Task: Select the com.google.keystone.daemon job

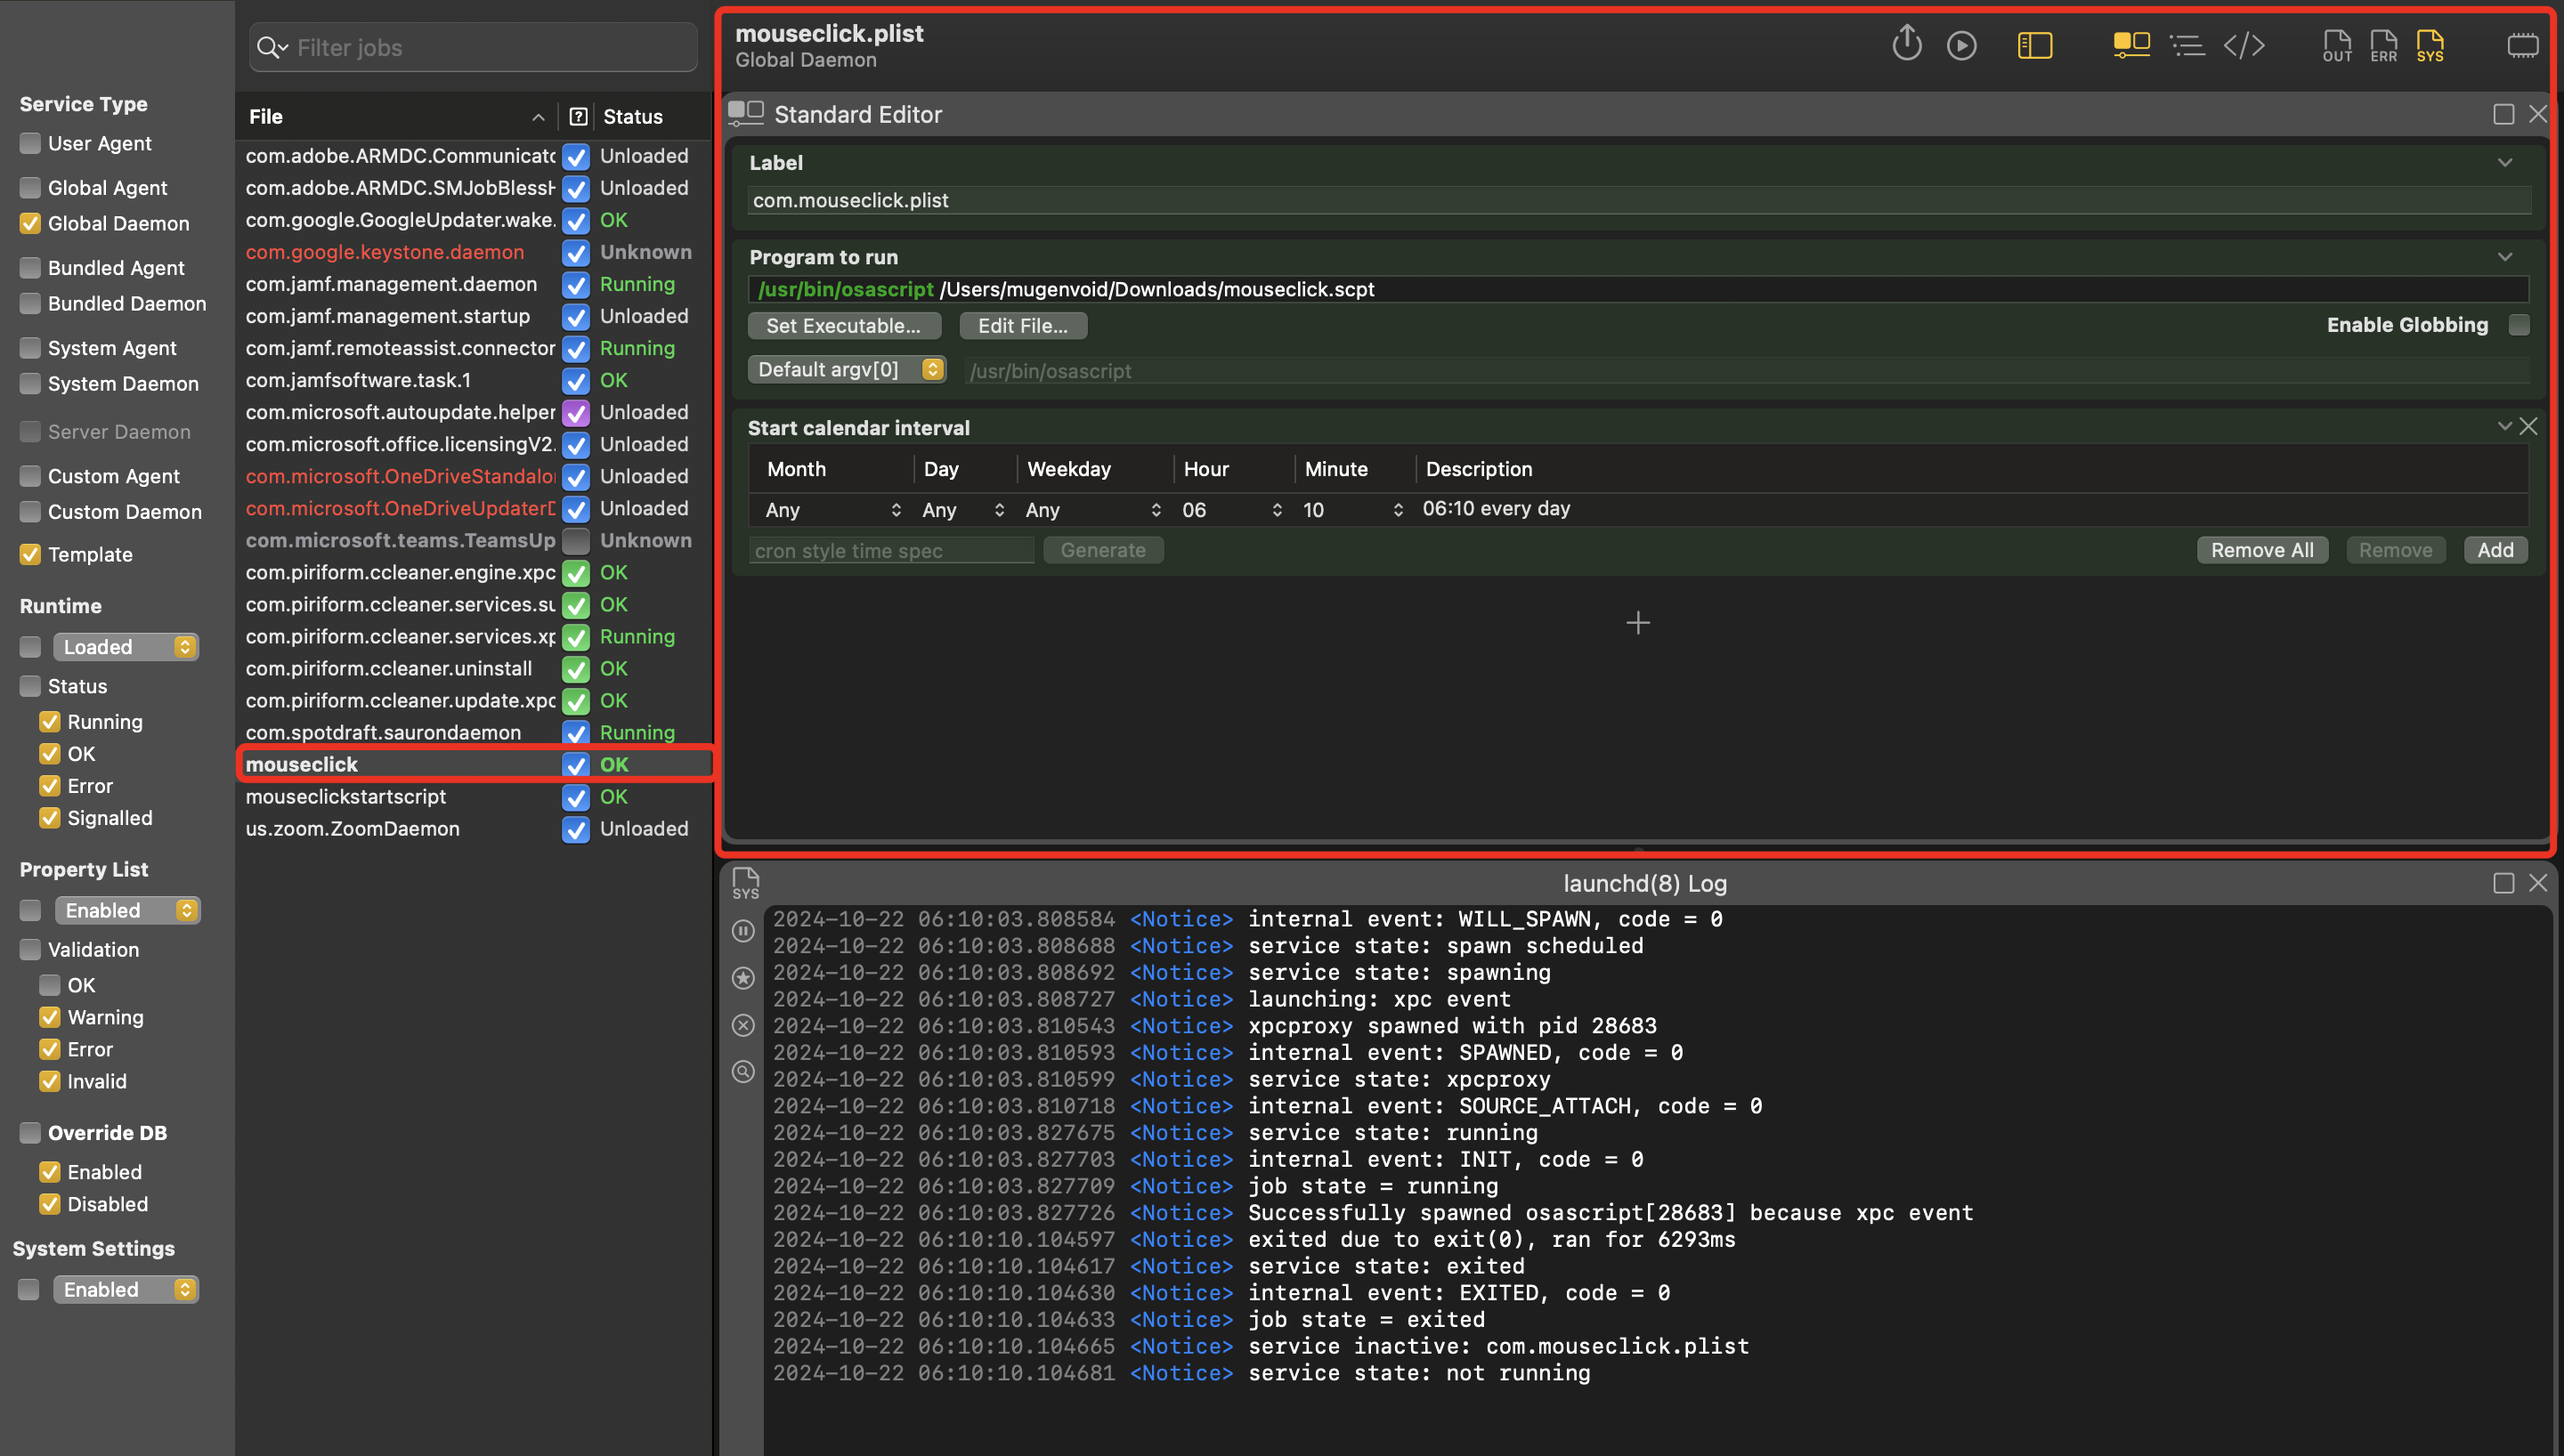Action: [x=474, y=252]
